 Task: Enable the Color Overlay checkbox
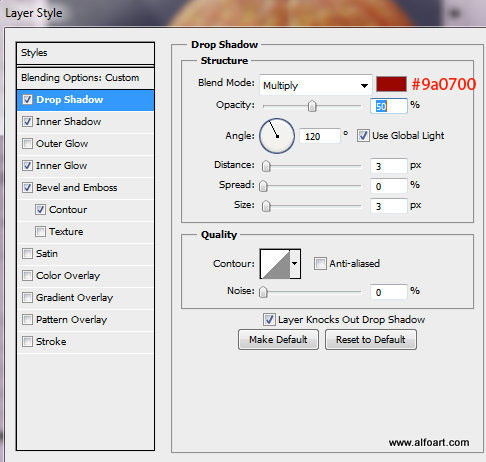(x=27, y=276)
